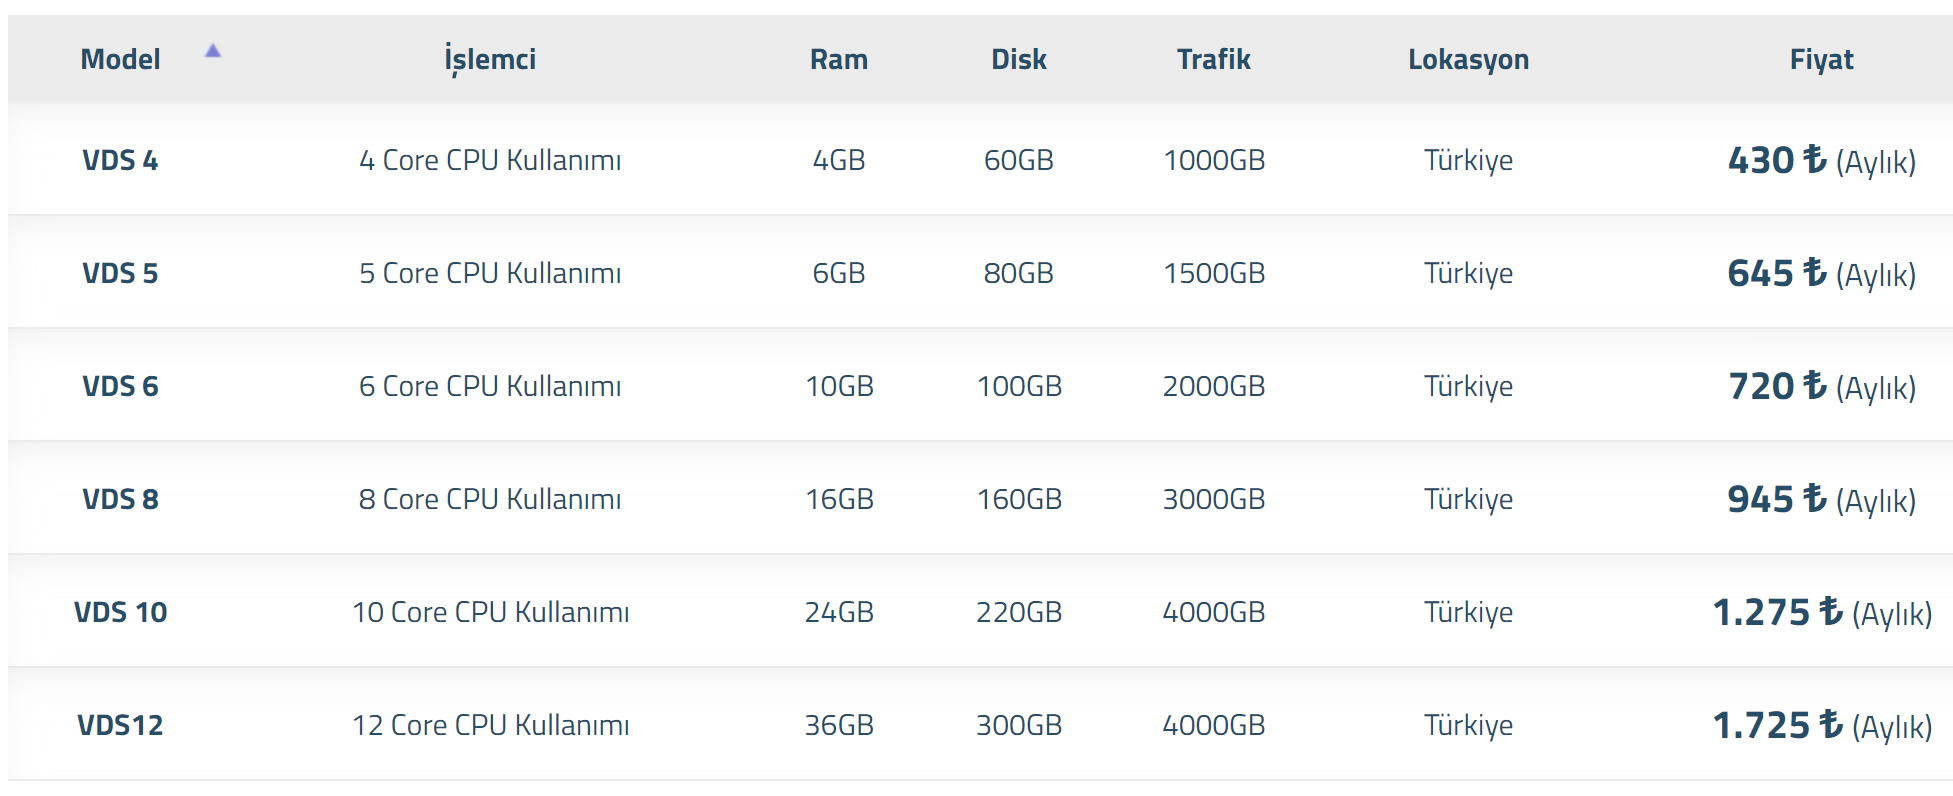Select the VDS 10 plan

tap(120, 612)
